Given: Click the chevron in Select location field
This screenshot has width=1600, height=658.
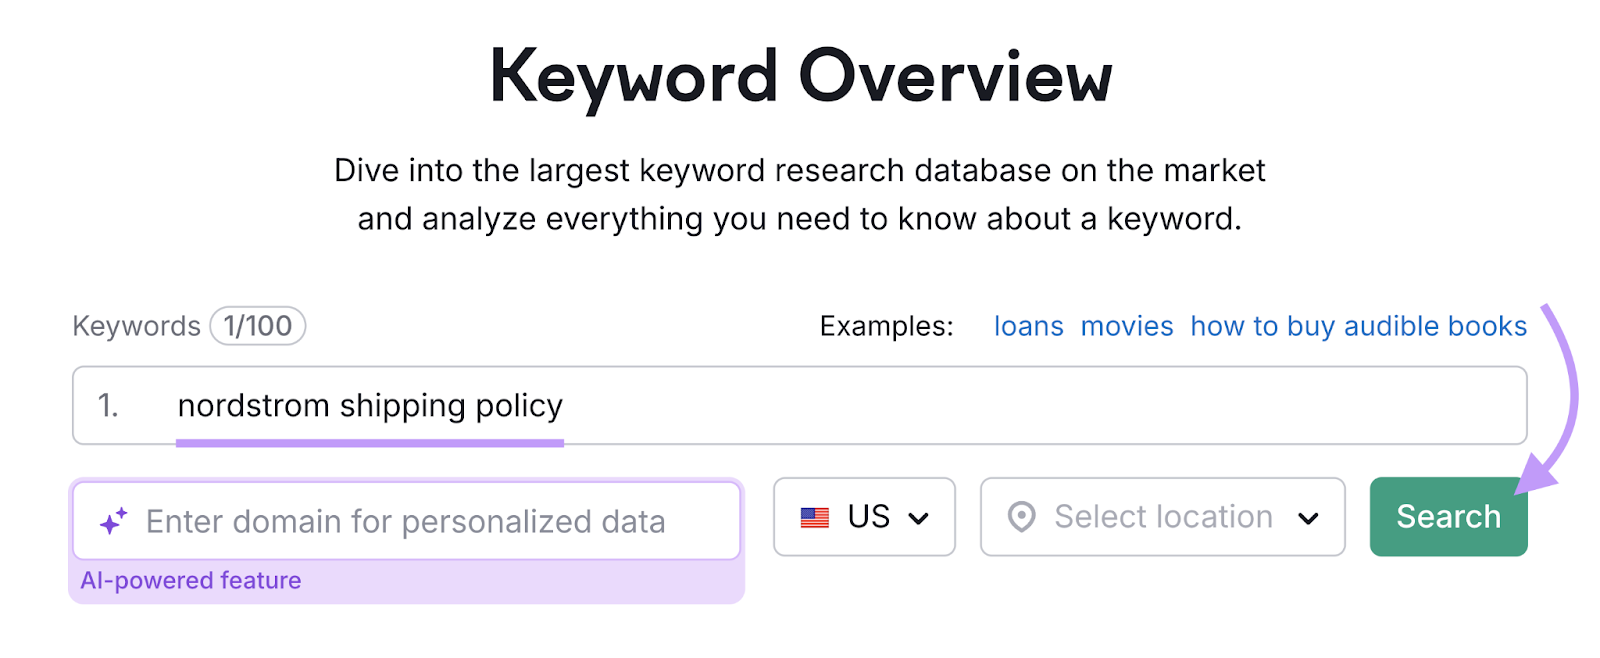Looking at the screenshot, I should (x=1308, y=517).
